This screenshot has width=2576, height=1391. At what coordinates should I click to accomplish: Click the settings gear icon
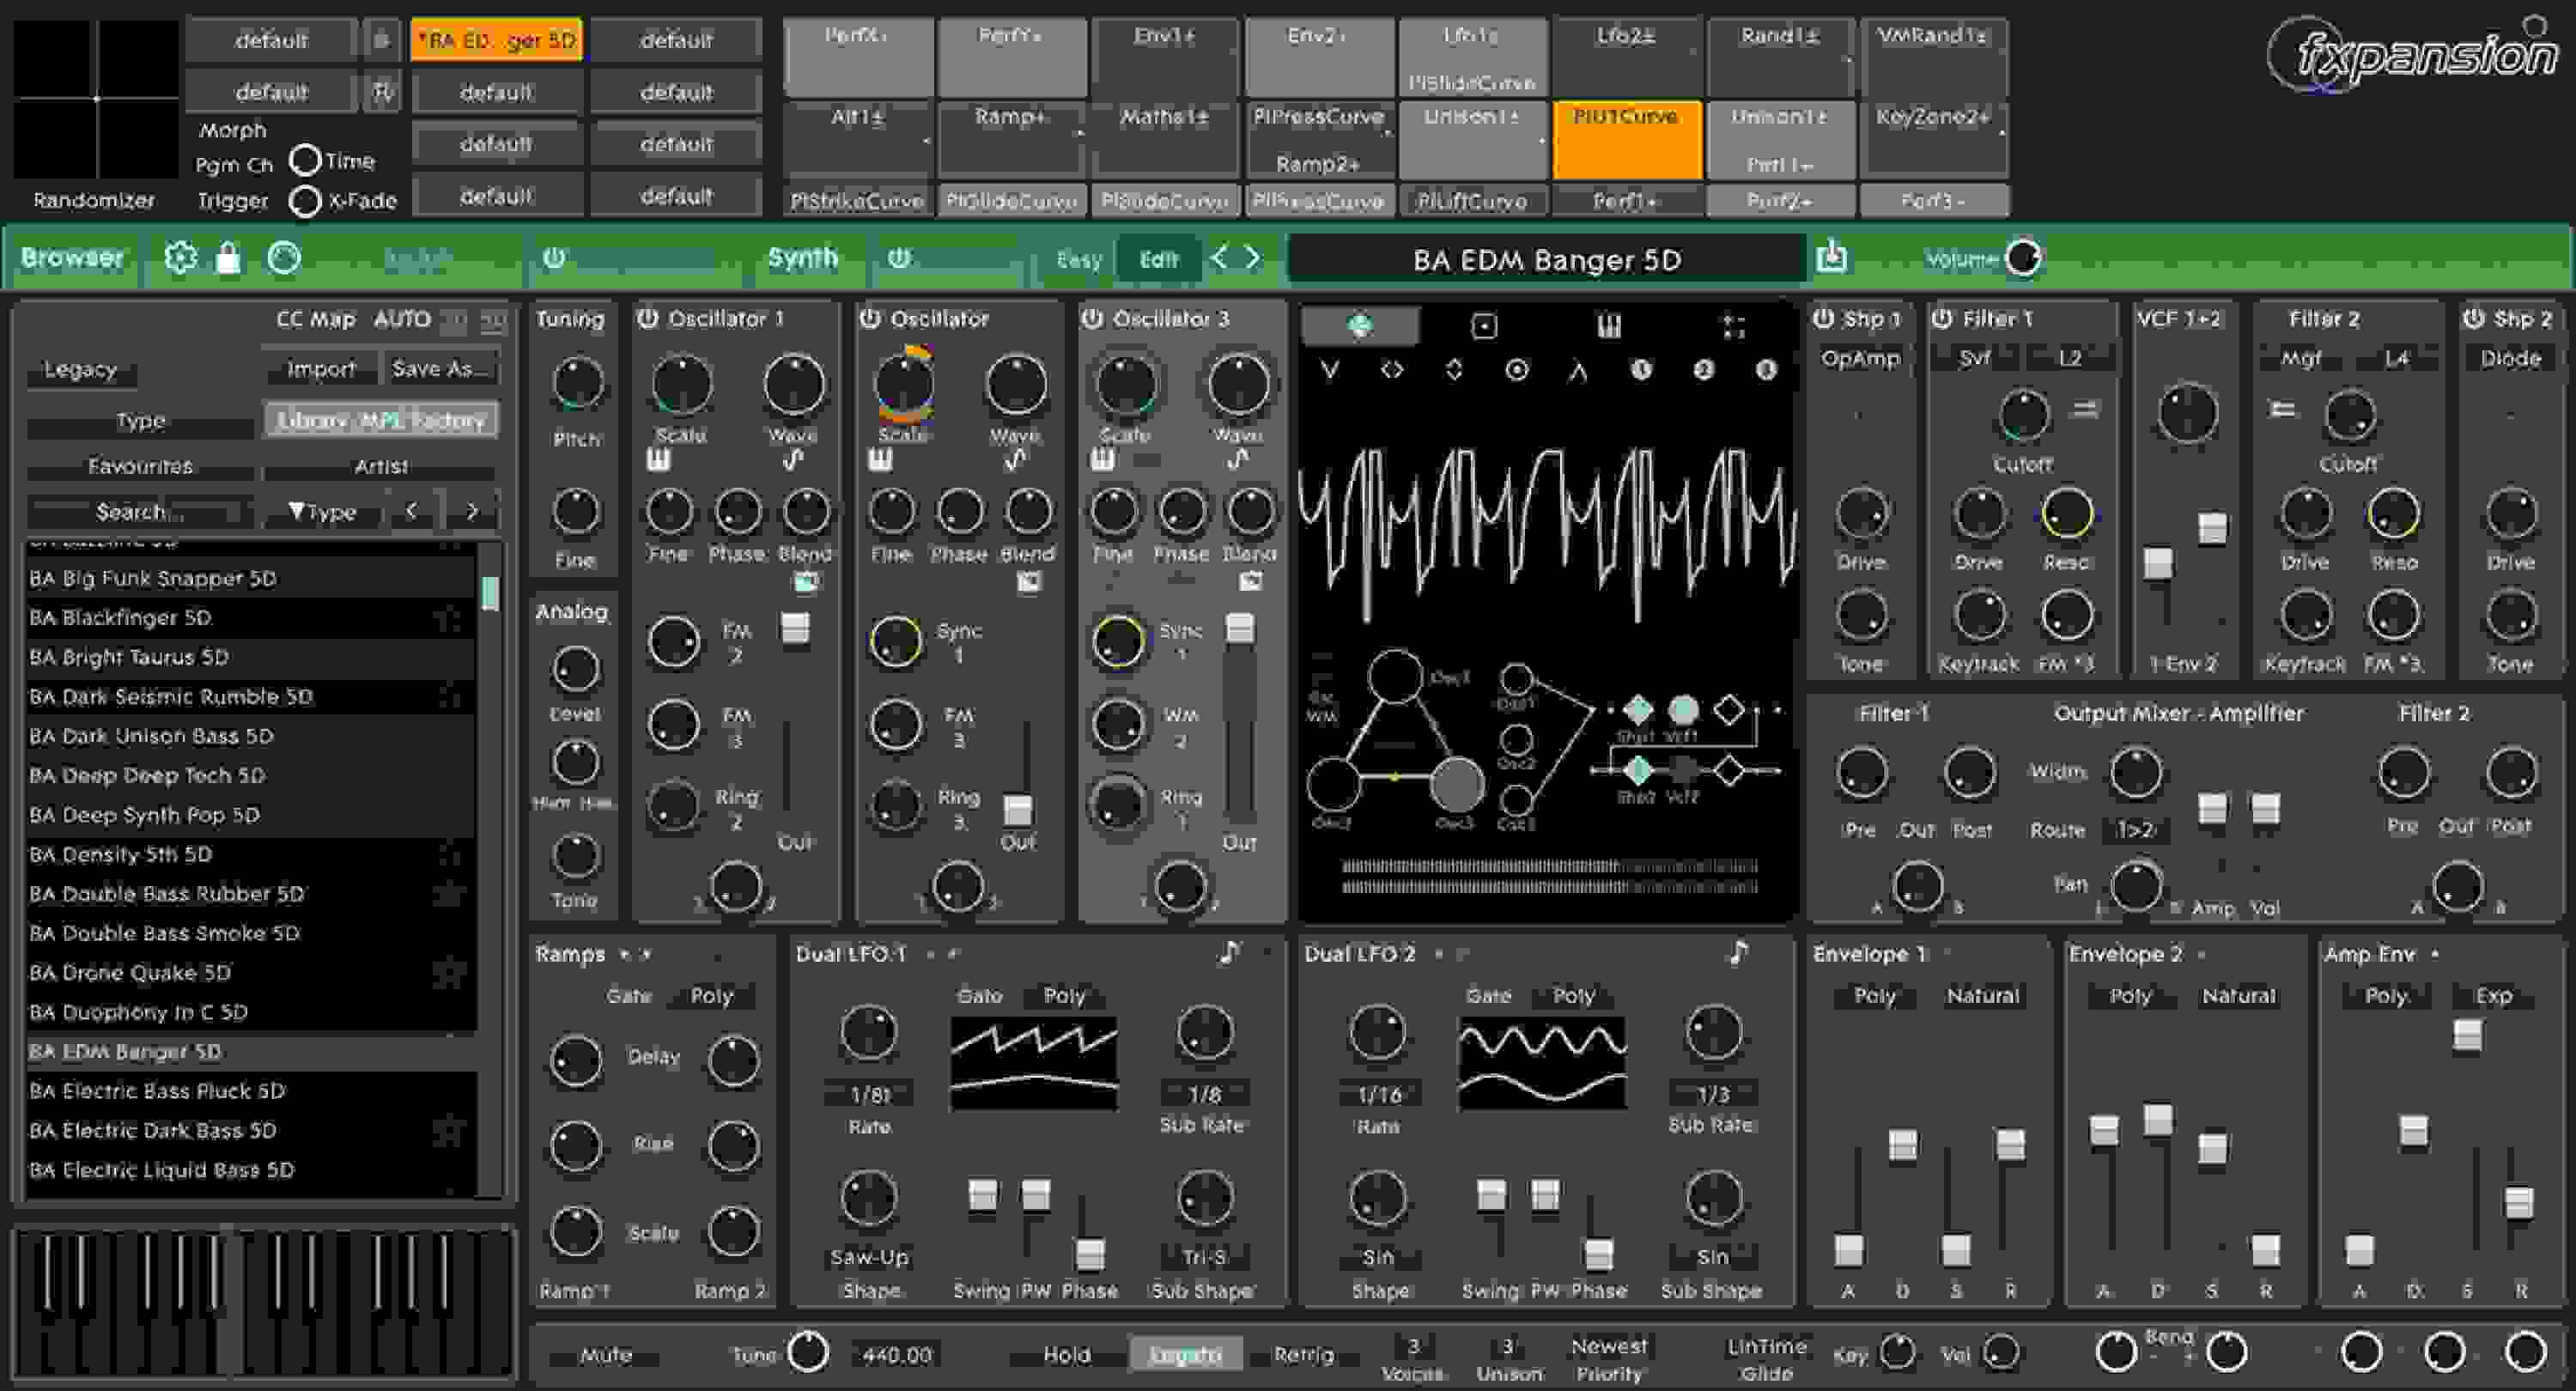click(181, 258)
